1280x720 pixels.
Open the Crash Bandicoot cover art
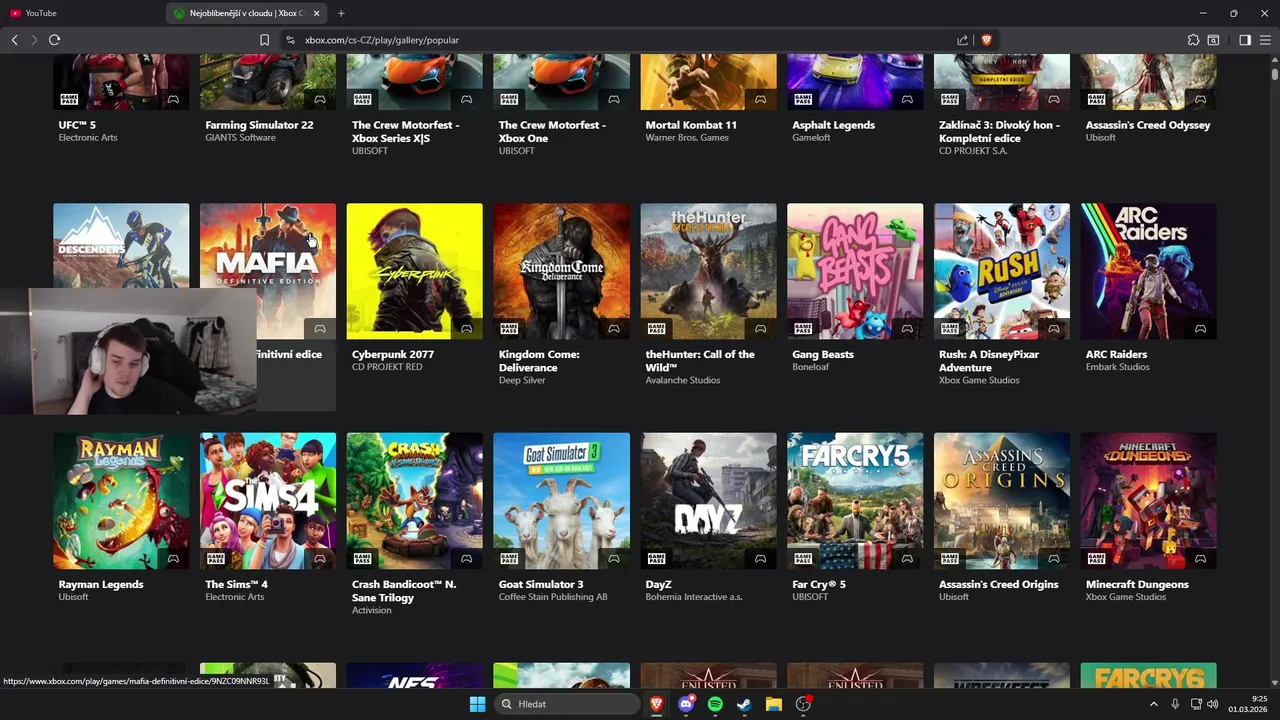414,501
